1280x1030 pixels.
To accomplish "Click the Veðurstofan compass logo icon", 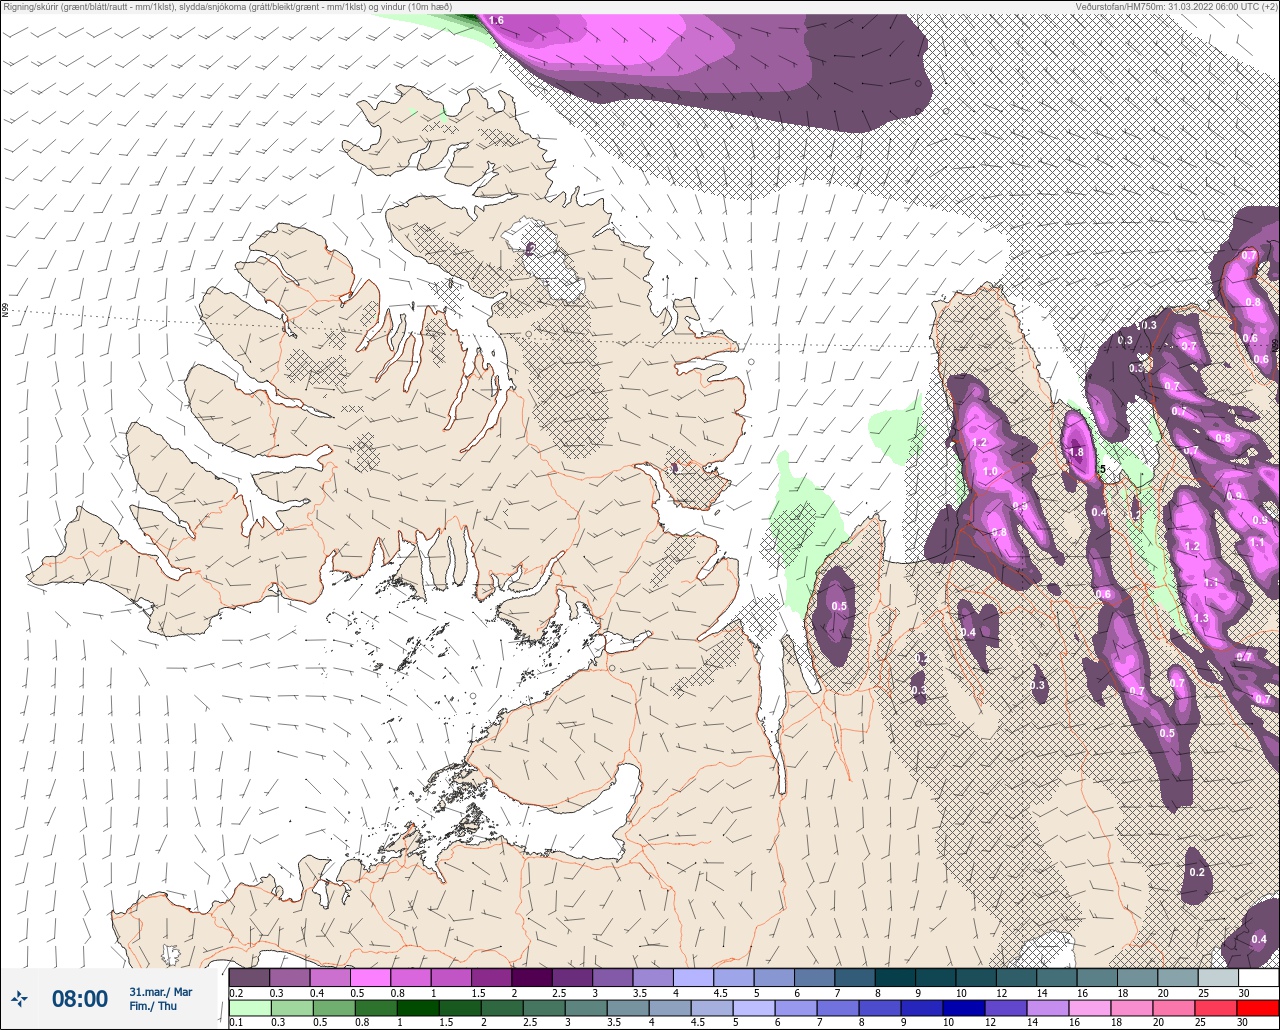I will click(x=20, y=998).
